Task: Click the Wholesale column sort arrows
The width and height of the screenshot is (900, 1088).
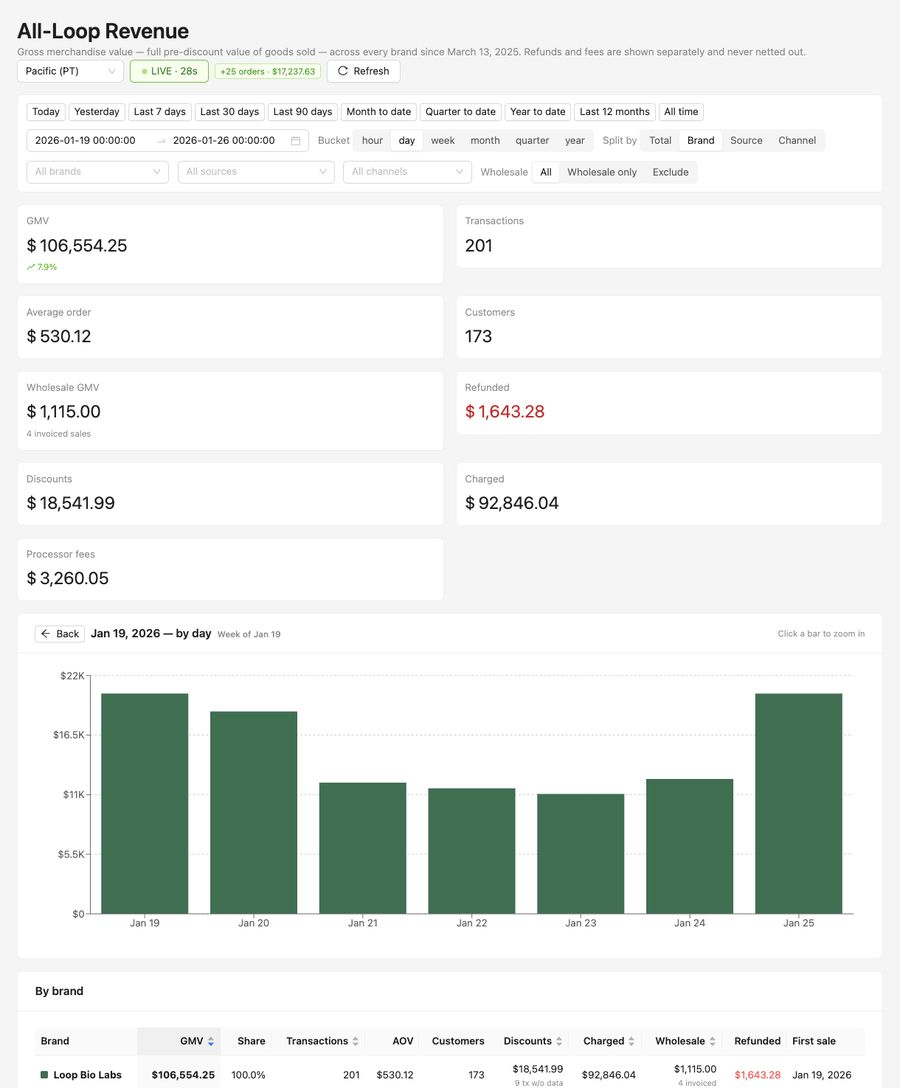Action: [x=713, y=1042]
